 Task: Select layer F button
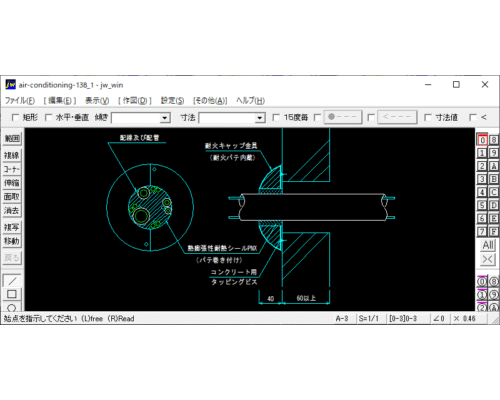click(494, 231)
